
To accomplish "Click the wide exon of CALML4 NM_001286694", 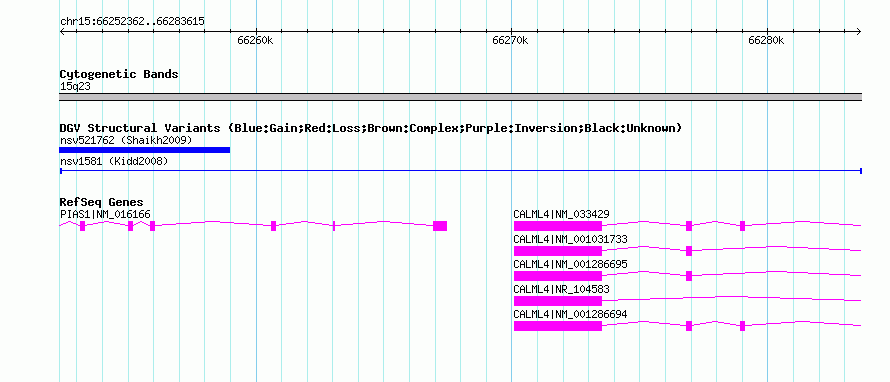I will click(x=558, y=326).
